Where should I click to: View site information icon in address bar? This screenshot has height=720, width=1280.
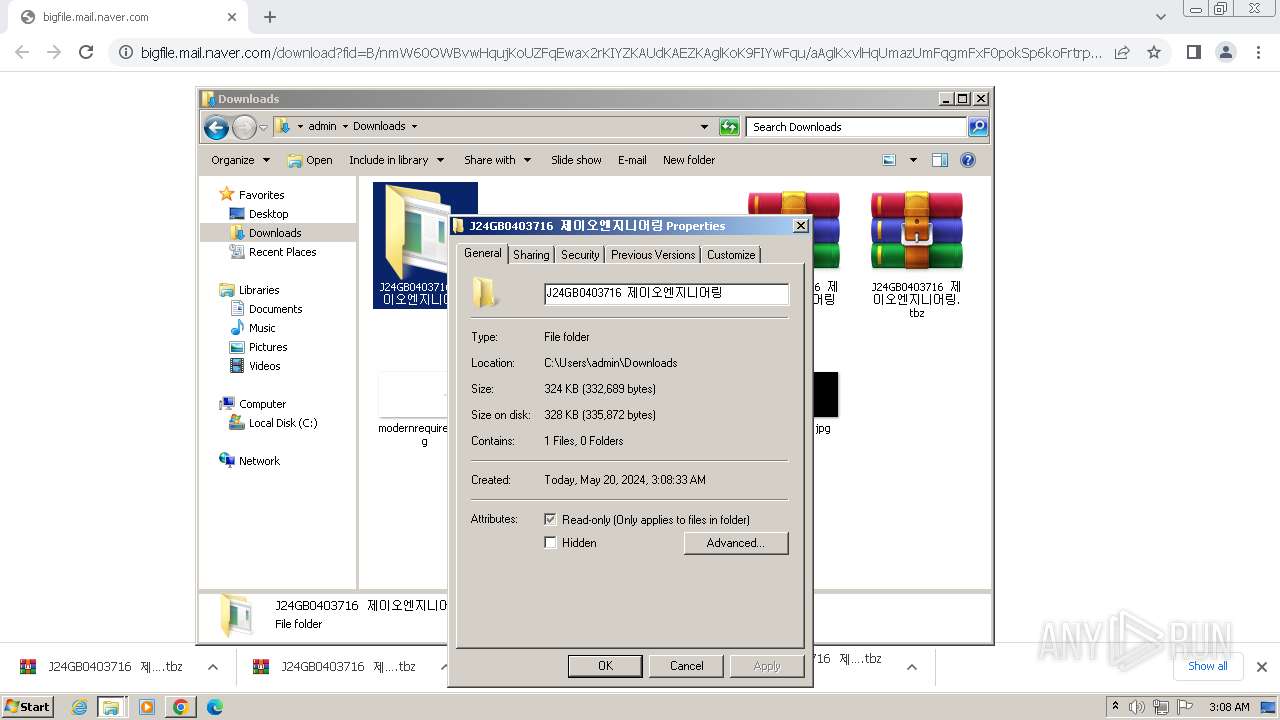(126, 52)
